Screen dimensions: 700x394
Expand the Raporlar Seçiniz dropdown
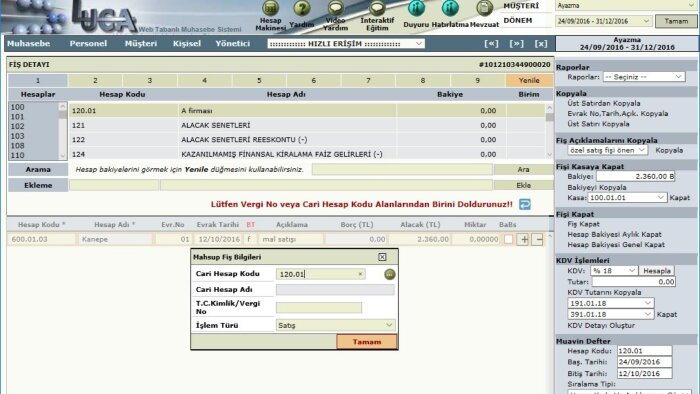pos(643,77)
